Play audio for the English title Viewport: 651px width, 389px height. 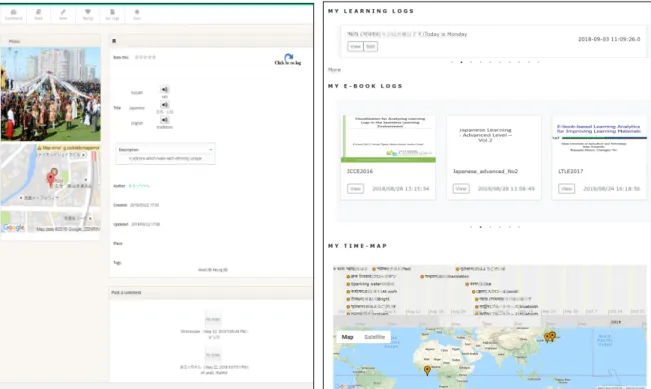165,120
